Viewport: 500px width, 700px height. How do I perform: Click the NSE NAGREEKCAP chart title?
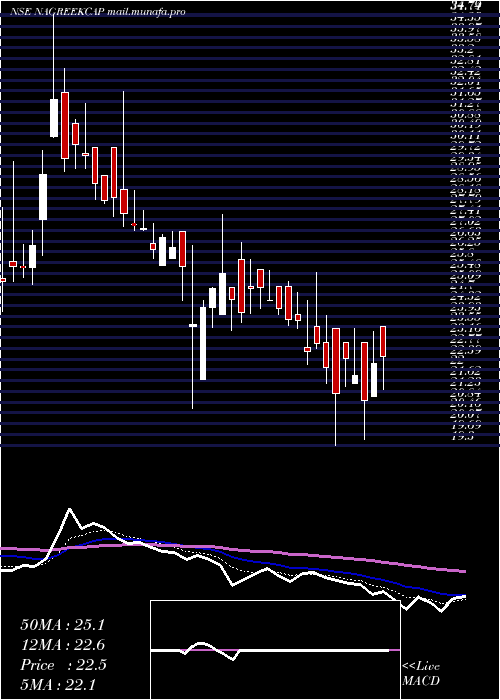[58, 12]
